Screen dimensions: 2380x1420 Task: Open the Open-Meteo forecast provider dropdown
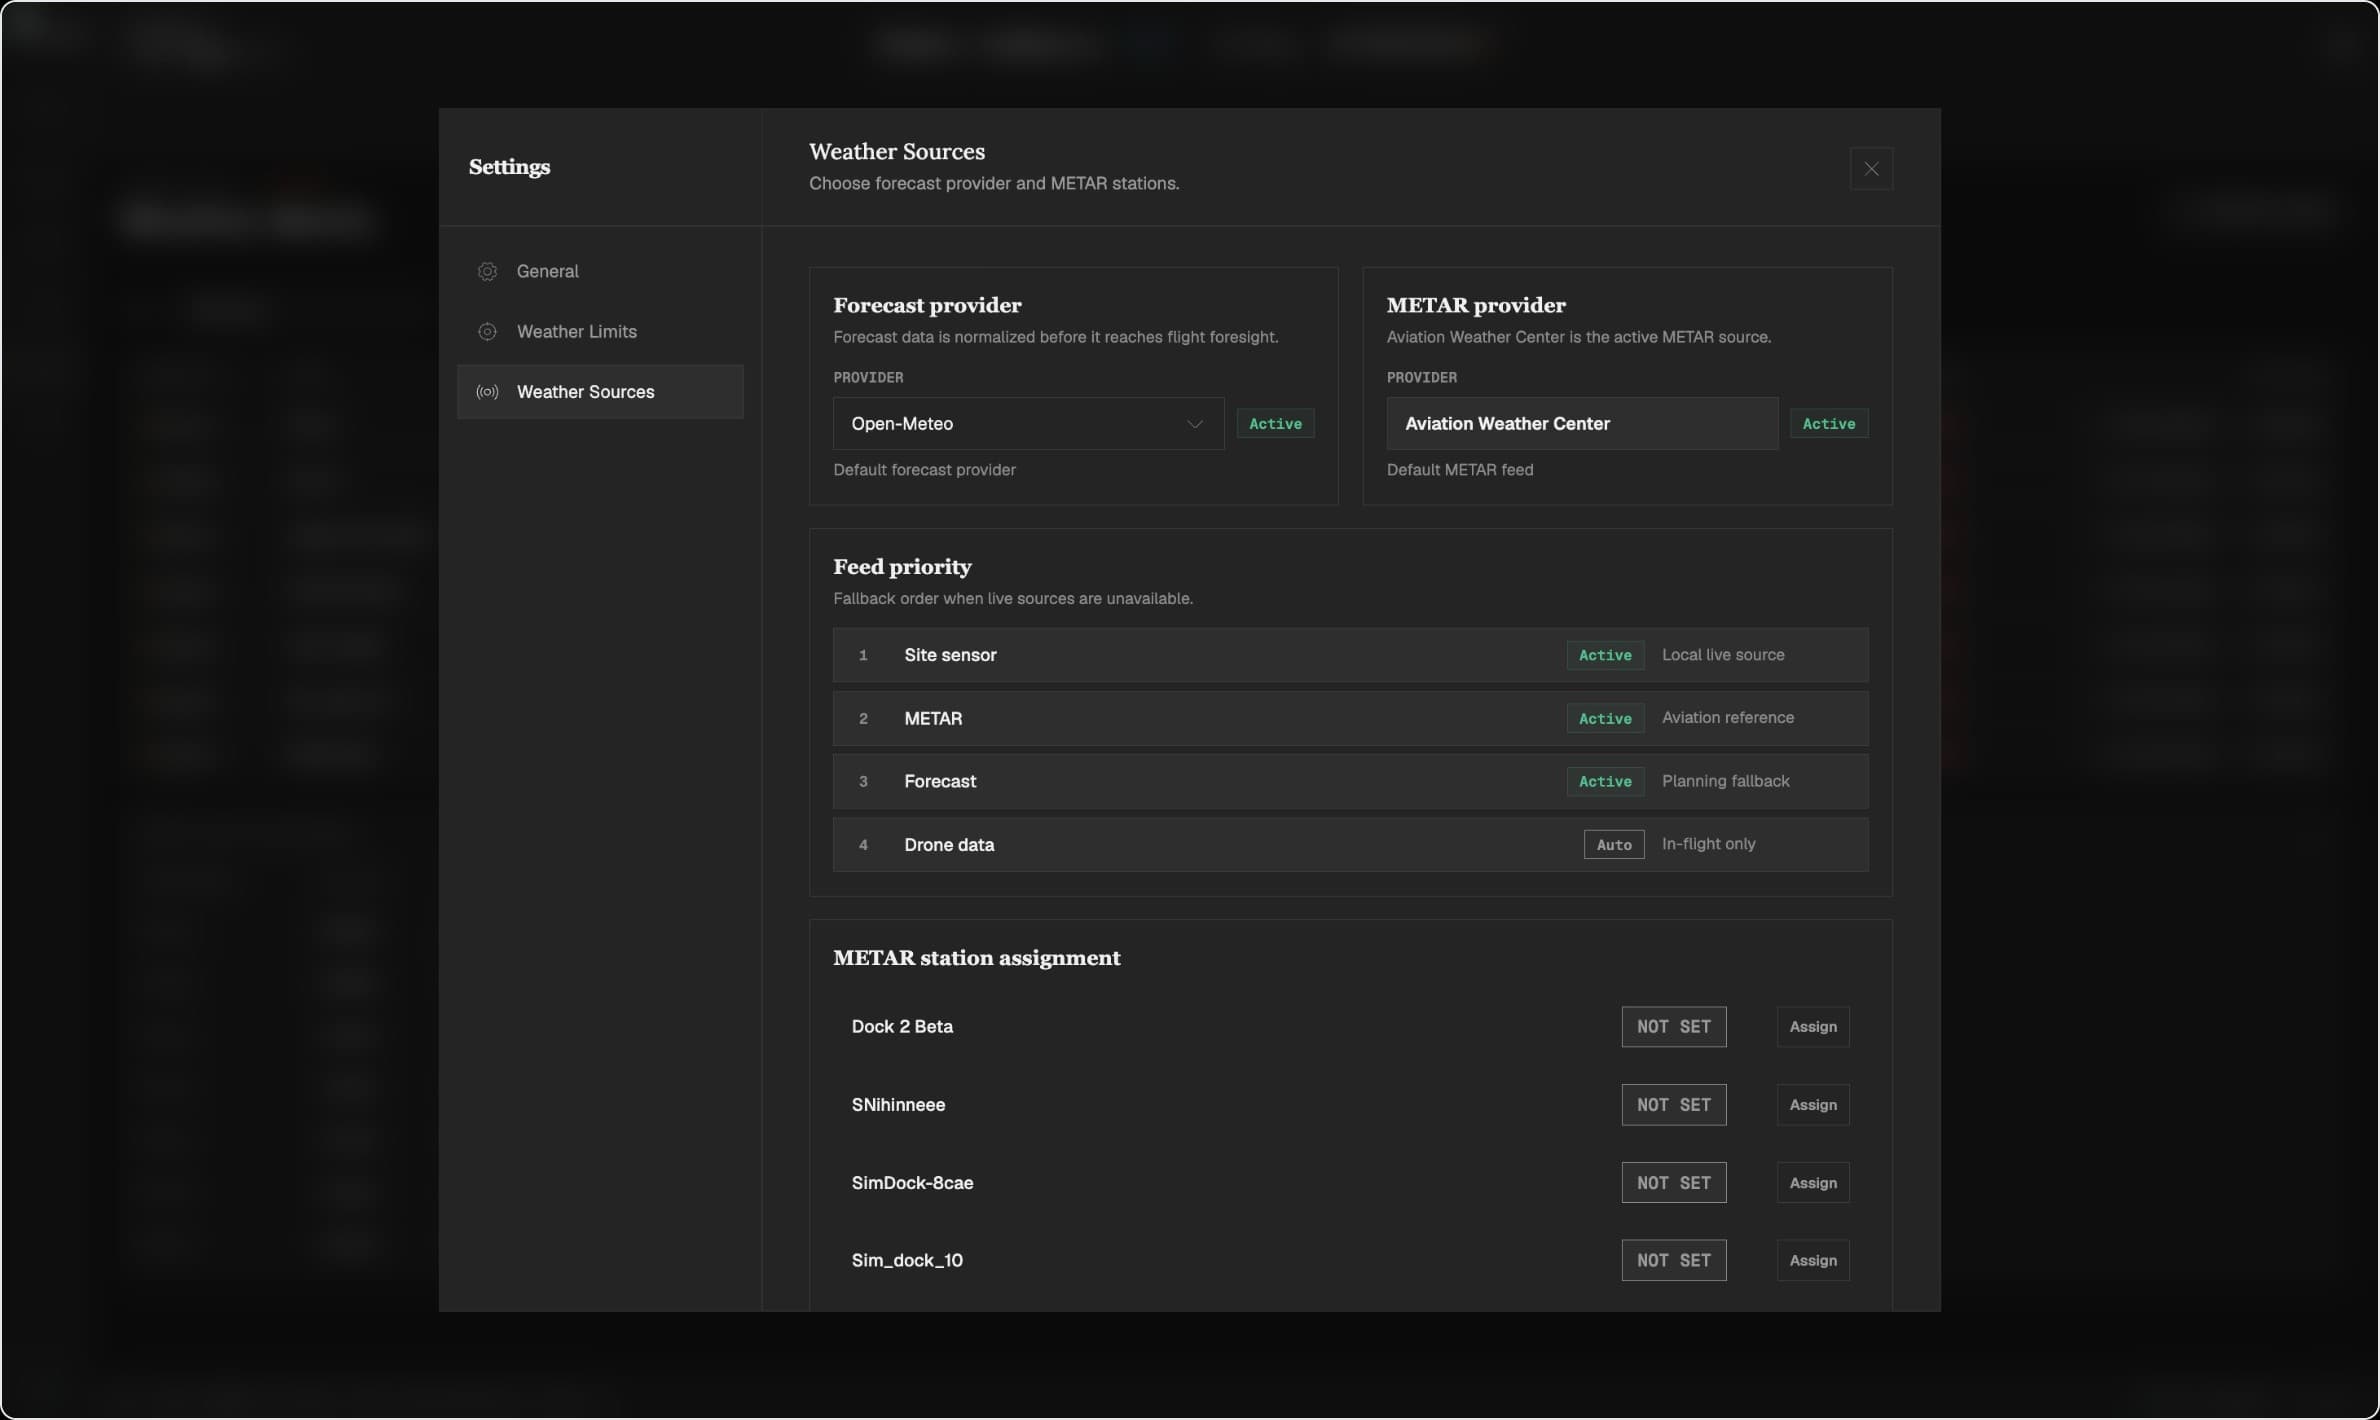pyautogui.click(x=1028, y=424)
